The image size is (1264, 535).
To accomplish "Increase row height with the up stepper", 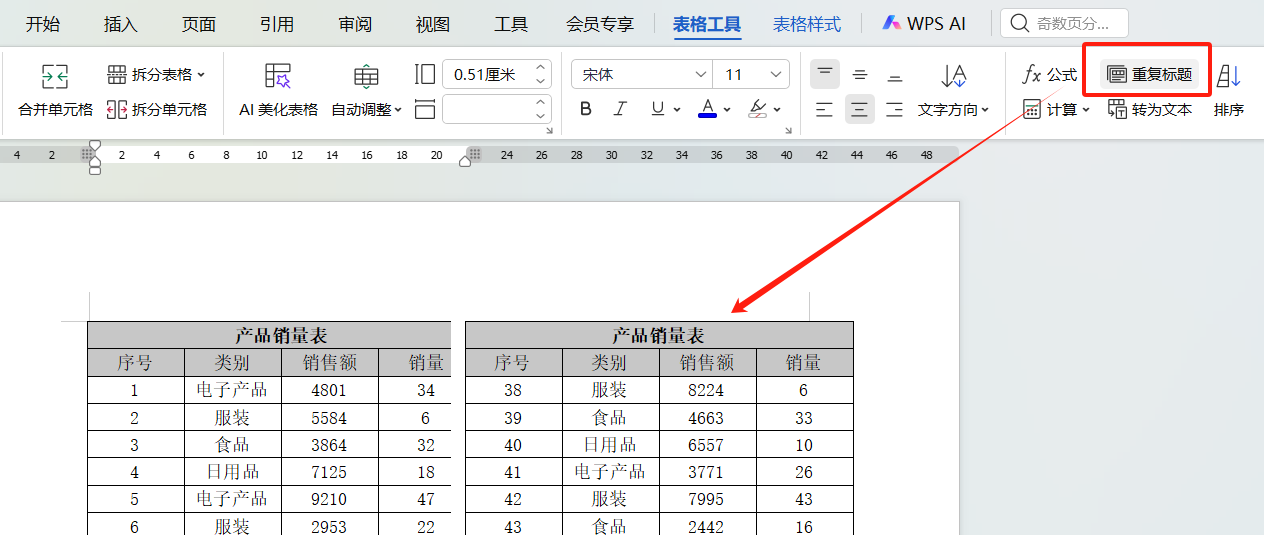I will click(x=542, y=68).
